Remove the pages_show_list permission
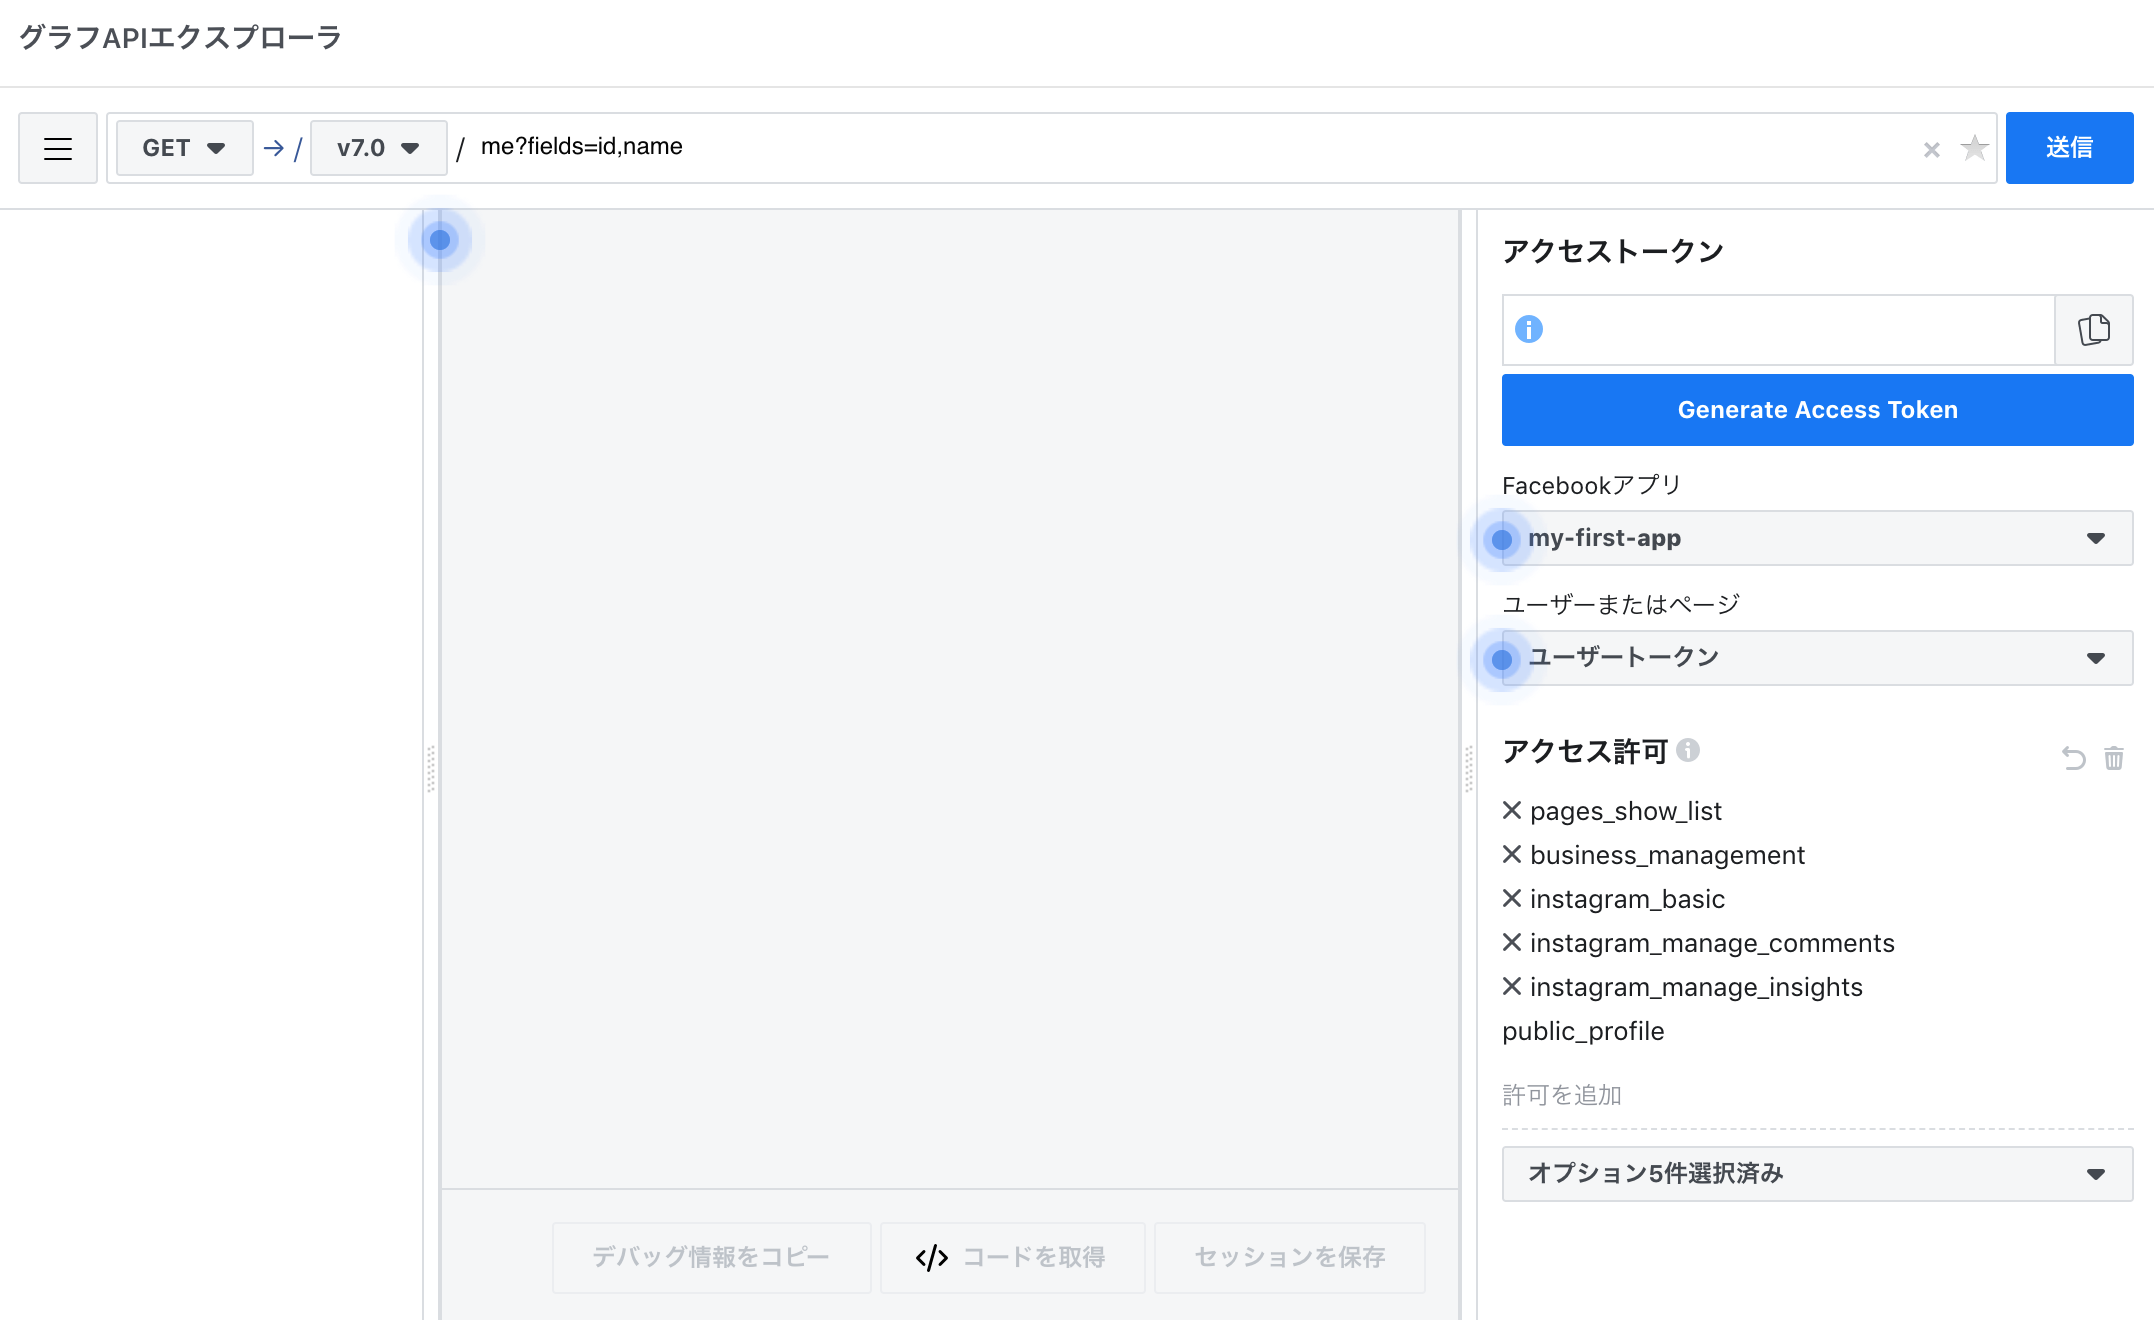 pyautogui.click(x=1511, y=811)
